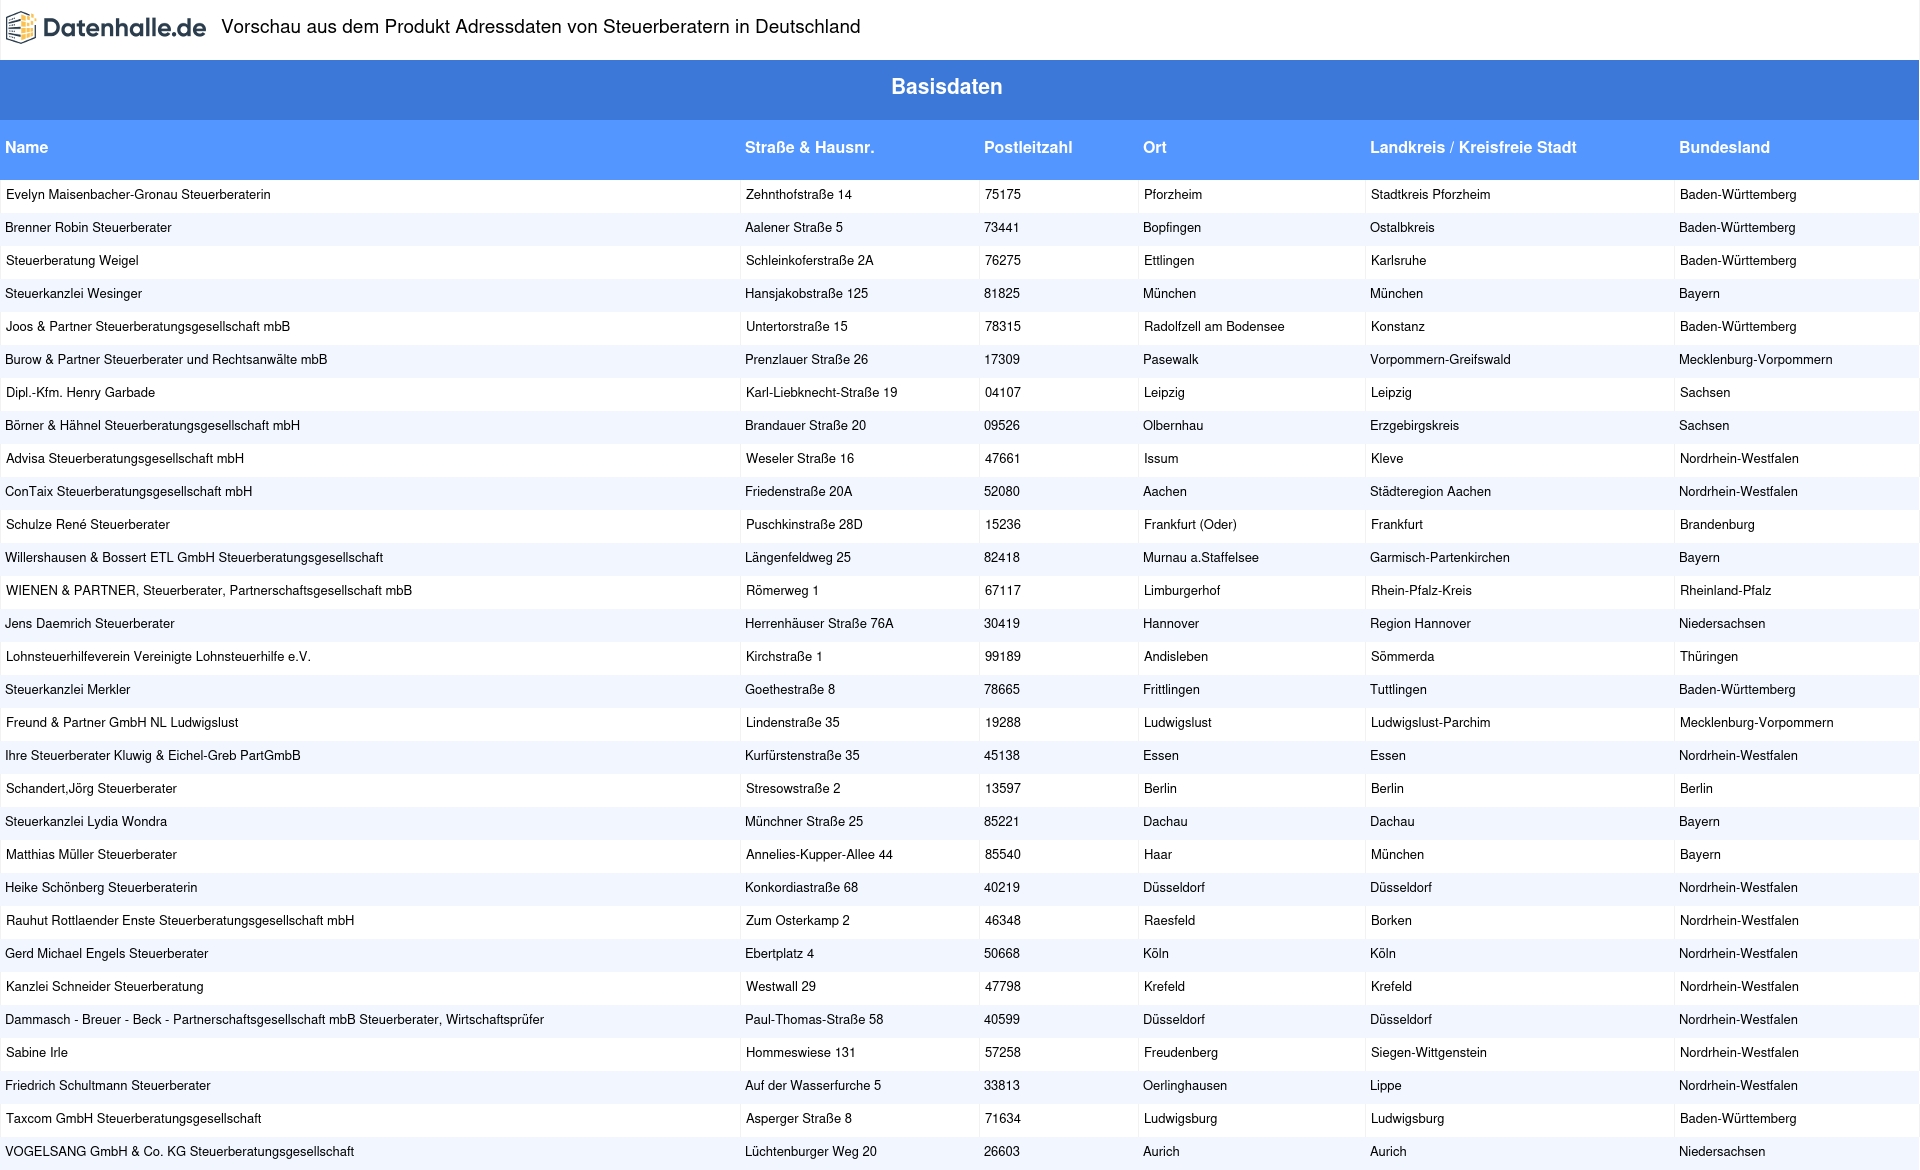This screenshot has height=1170, width=1920.
Task: Click Dammasch - Breuer - Beck partnership name
Action: [x=274, y=1020]
